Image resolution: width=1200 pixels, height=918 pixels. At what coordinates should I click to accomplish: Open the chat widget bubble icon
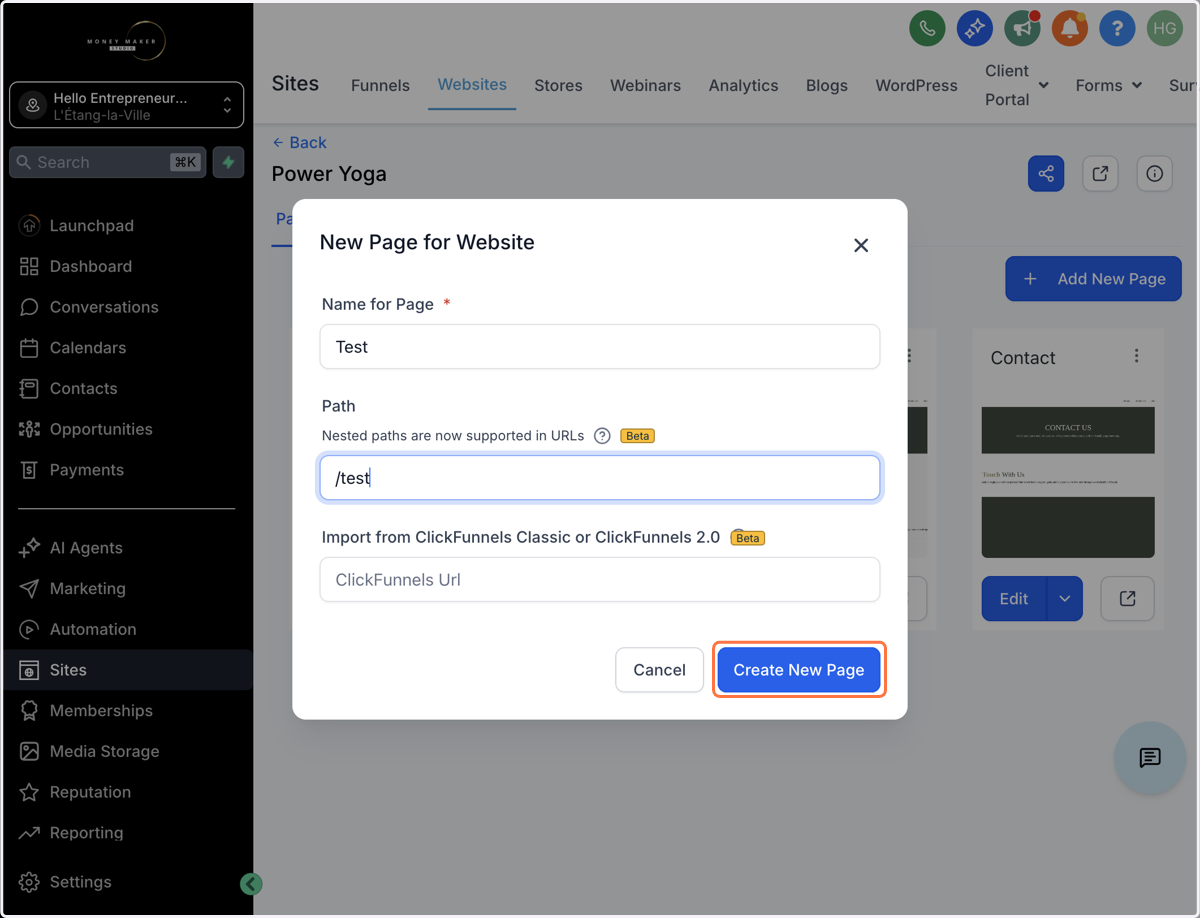(1150, 758)
